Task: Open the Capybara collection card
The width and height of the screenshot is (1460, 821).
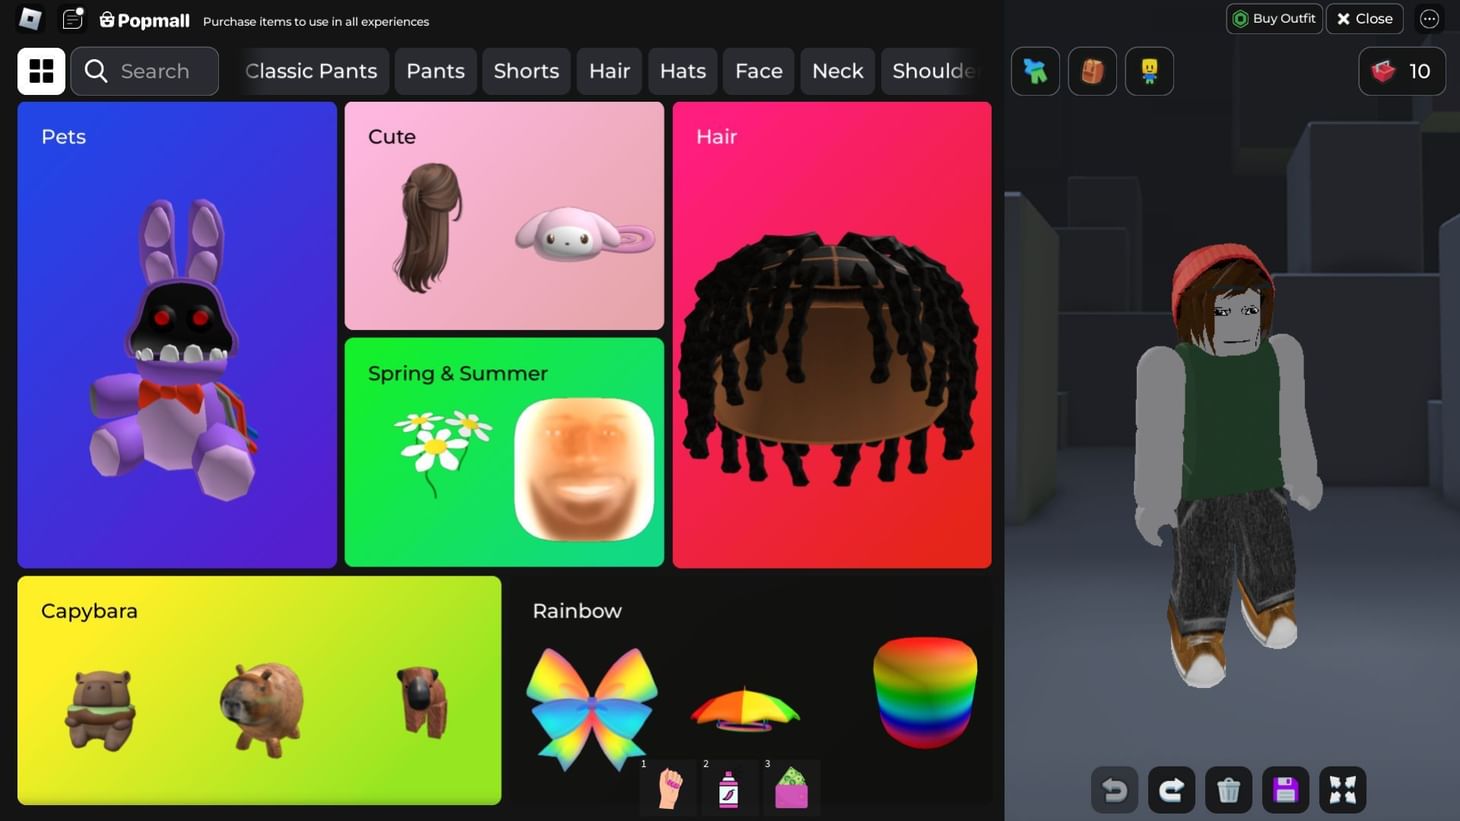Action: (258, 690)
